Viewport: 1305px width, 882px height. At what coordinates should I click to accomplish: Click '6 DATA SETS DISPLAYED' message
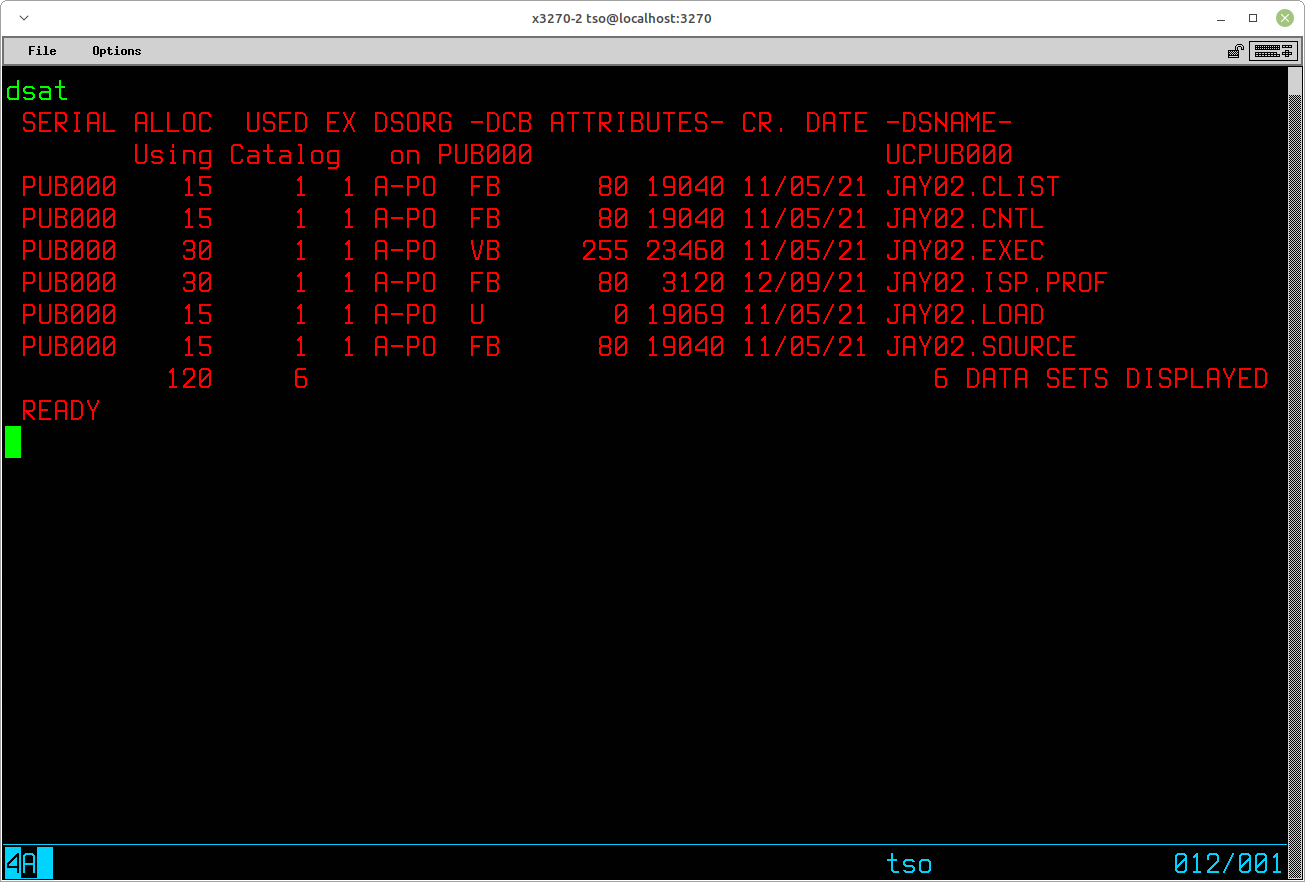[x=1101, y=379]
